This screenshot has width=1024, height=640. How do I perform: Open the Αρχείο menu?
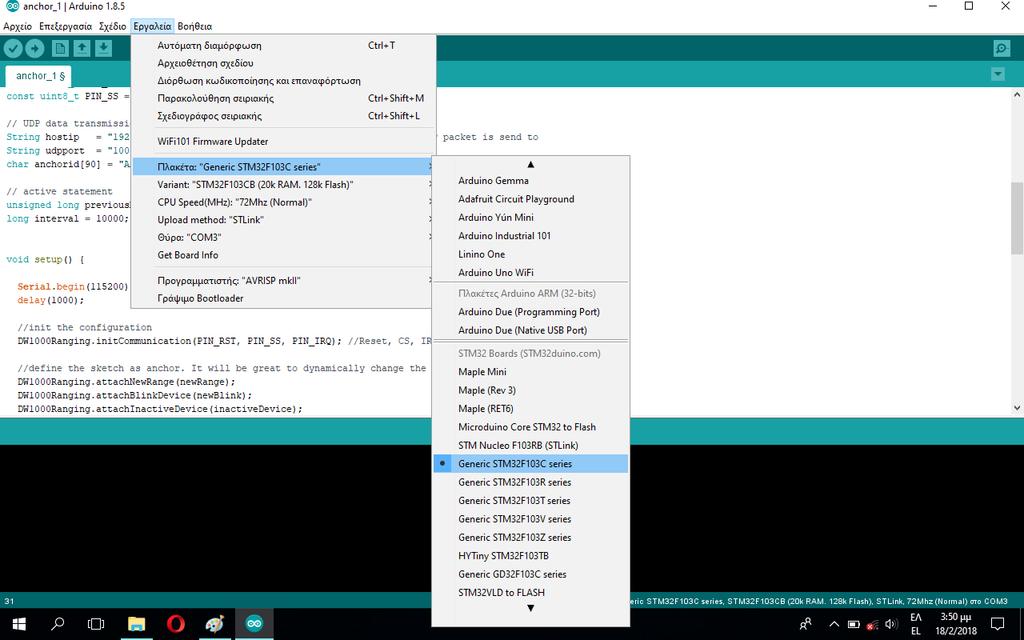tap(18, 26)
